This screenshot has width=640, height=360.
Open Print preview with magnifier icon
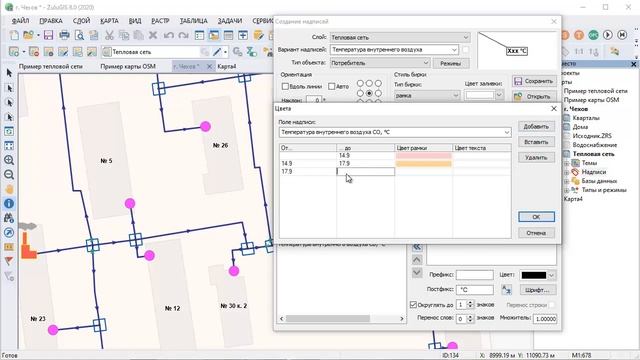79,35
